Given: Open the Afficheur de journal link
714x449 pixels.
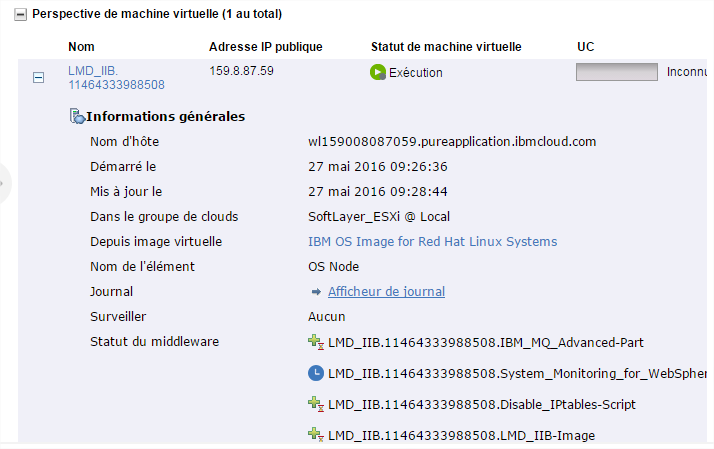Looking at the screenshot, I should [x=386, y=292].
